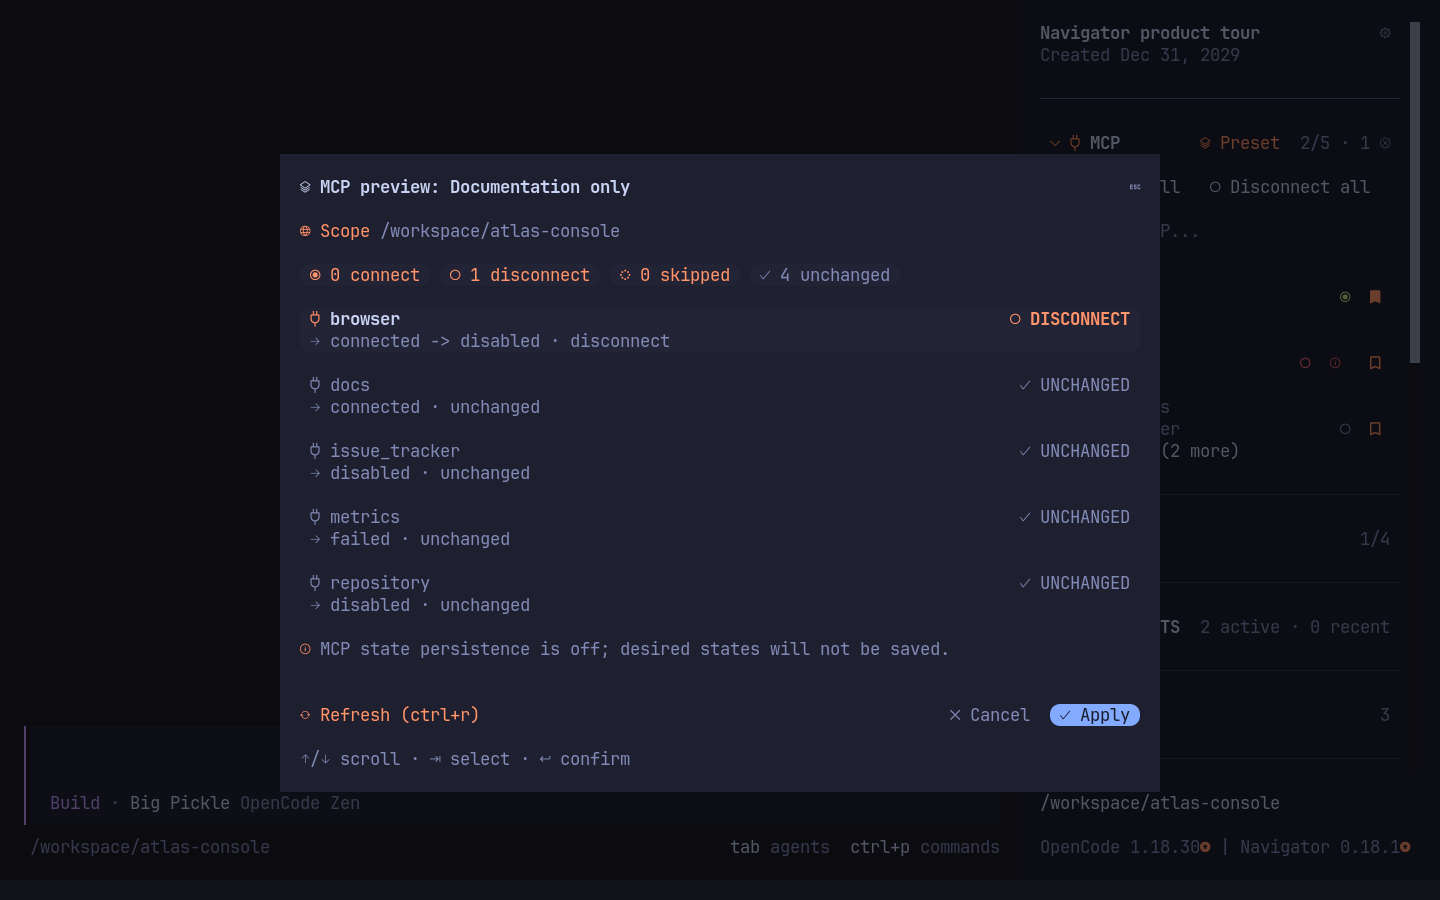Viewport: 1440px width, 900px height.
Task: Click the 'failed · unchanged' detail line
Action: (420, 539)
